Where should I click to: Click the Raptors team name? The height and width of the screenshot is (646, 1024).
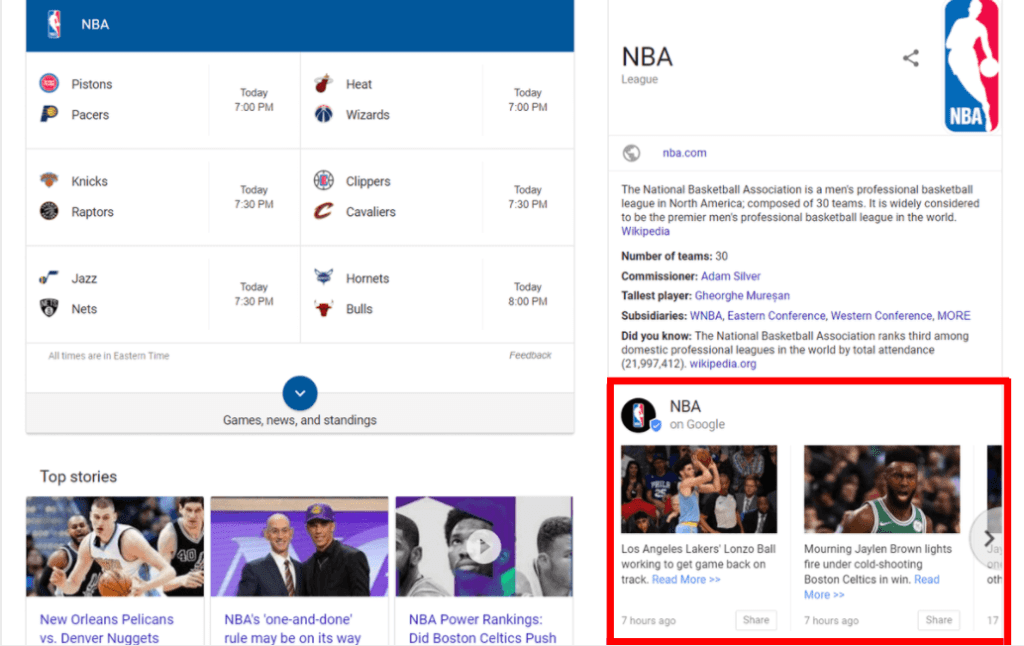[92, 212]
